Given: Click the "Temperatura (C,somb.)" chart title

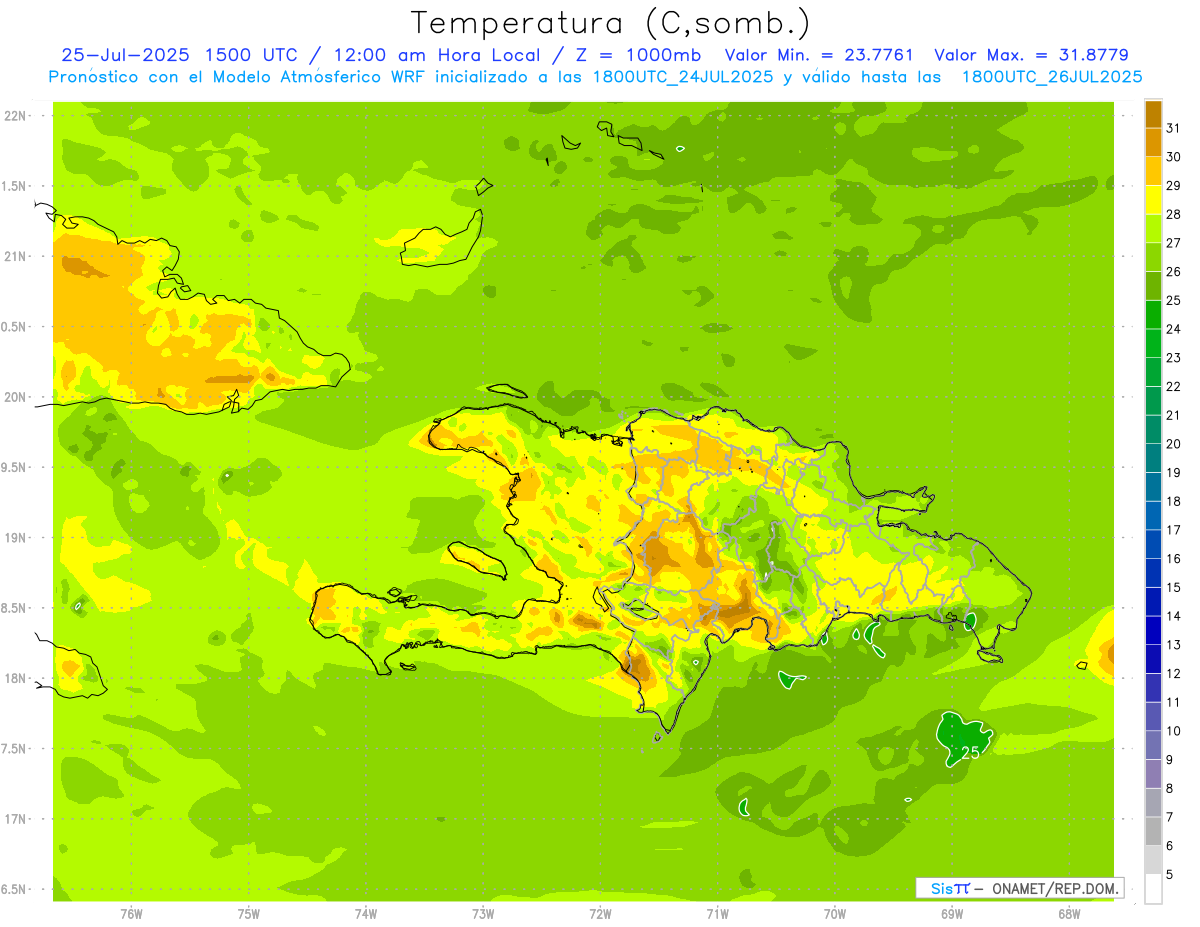Looking at the screenshot, I should pos(611,23).
